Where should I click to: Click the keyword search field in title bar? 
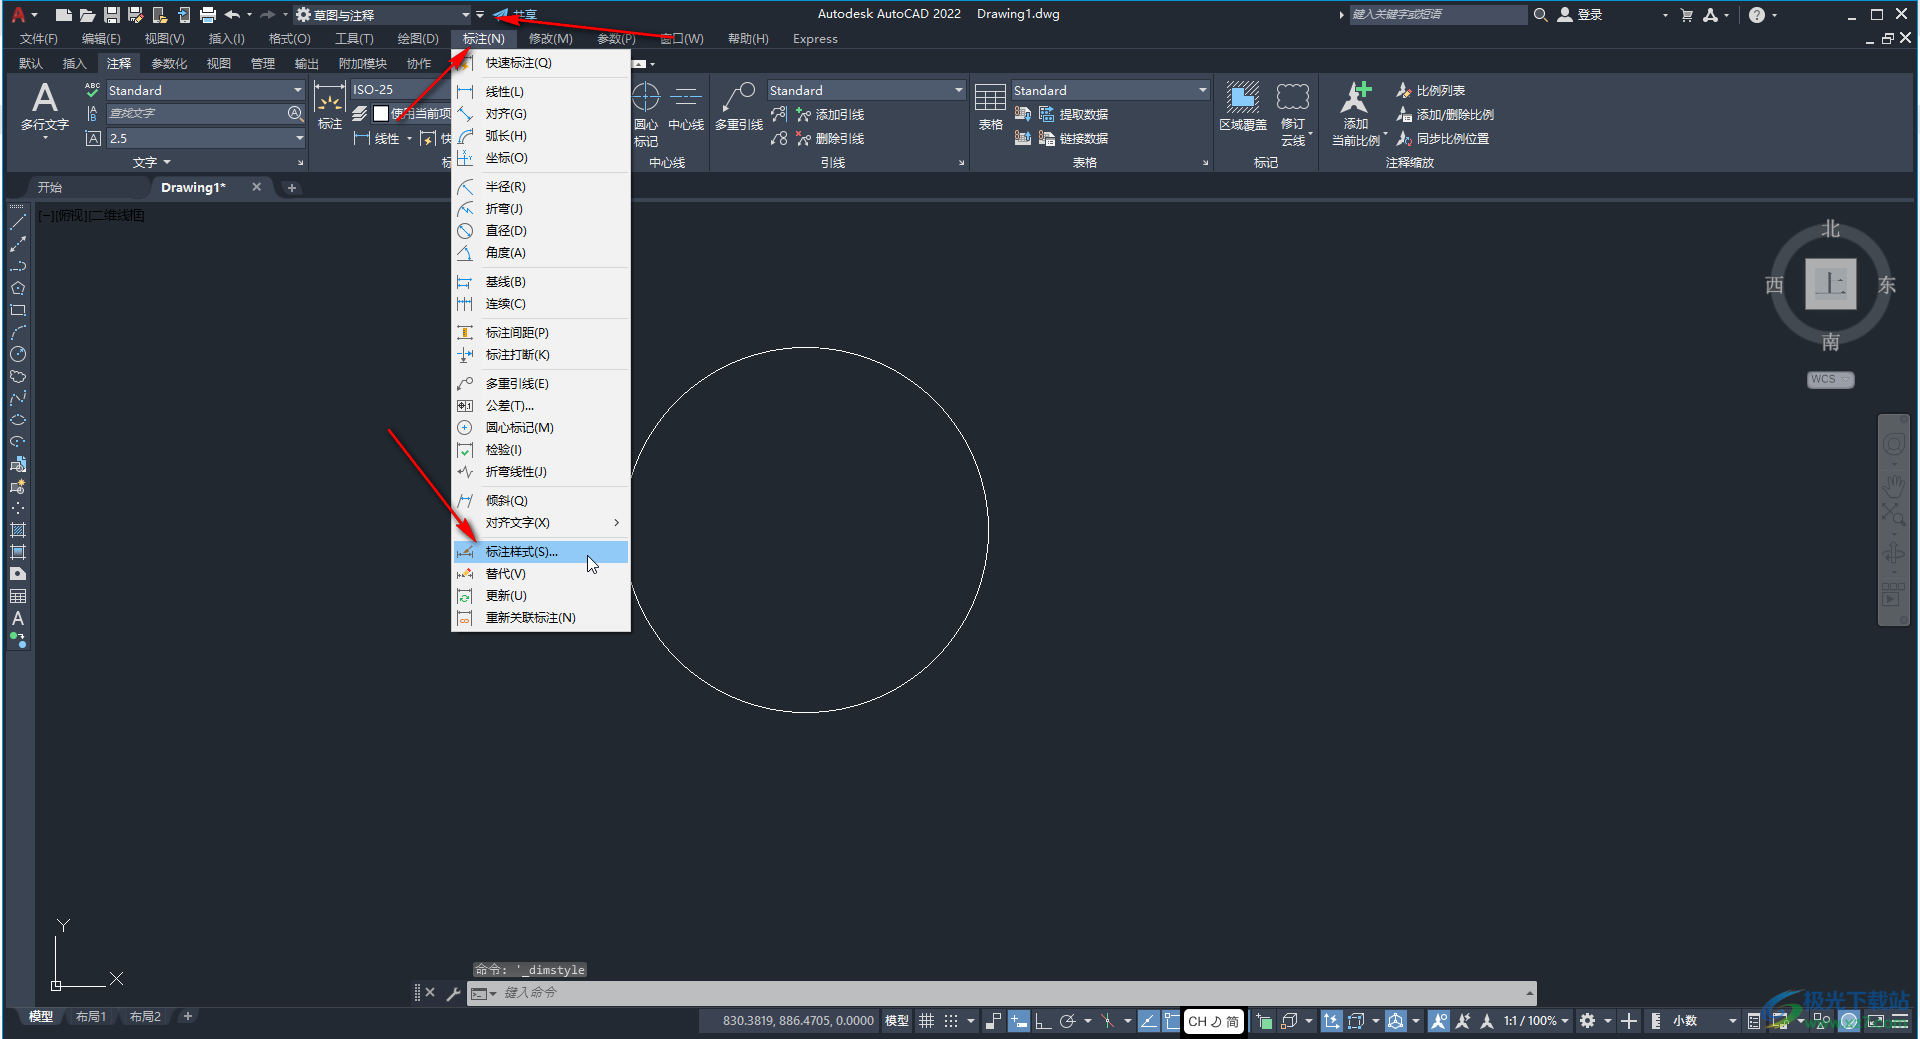pyautogui.click(x=1438, y=15)
